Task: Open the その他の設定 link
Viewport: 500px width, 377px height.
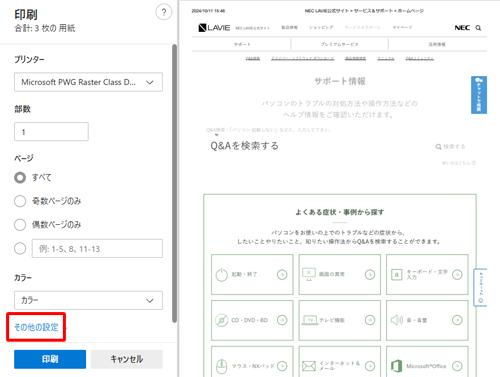Action: point(36,327)
